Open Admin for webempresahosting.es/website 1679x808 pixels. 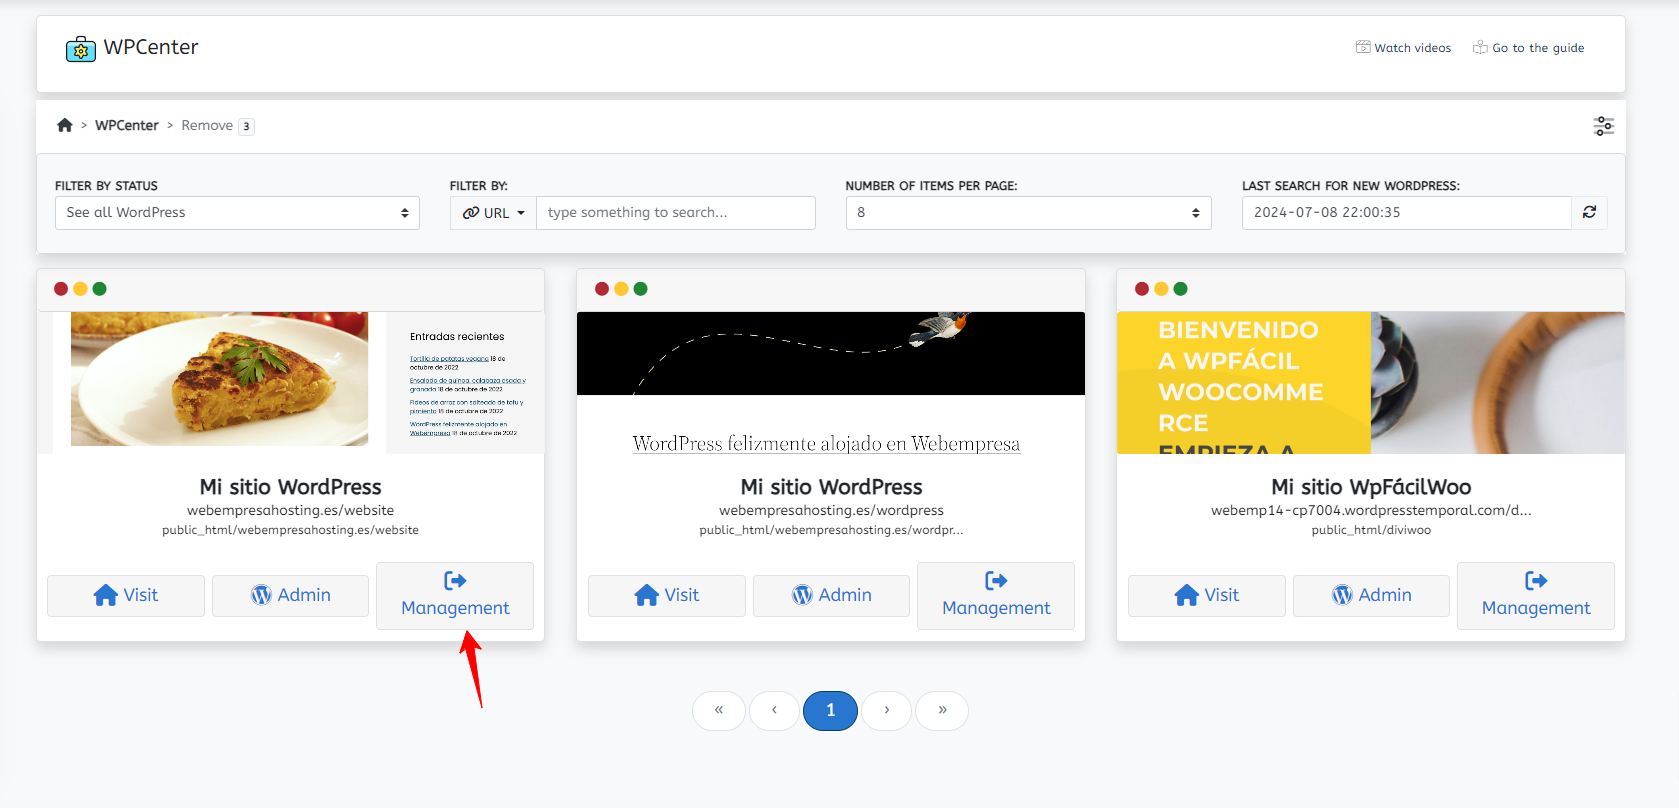(x=290, y=595)
